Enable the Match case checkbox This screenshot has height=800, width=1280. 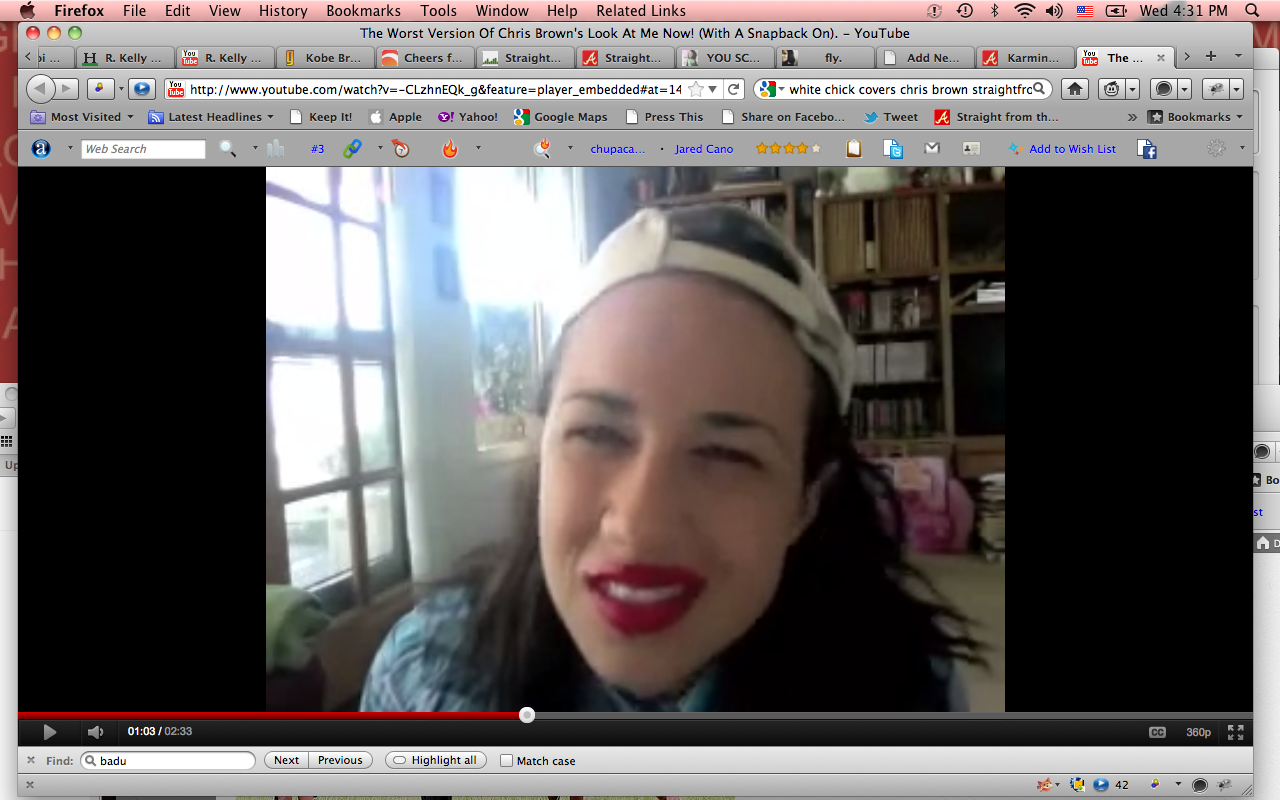(507, 761)
